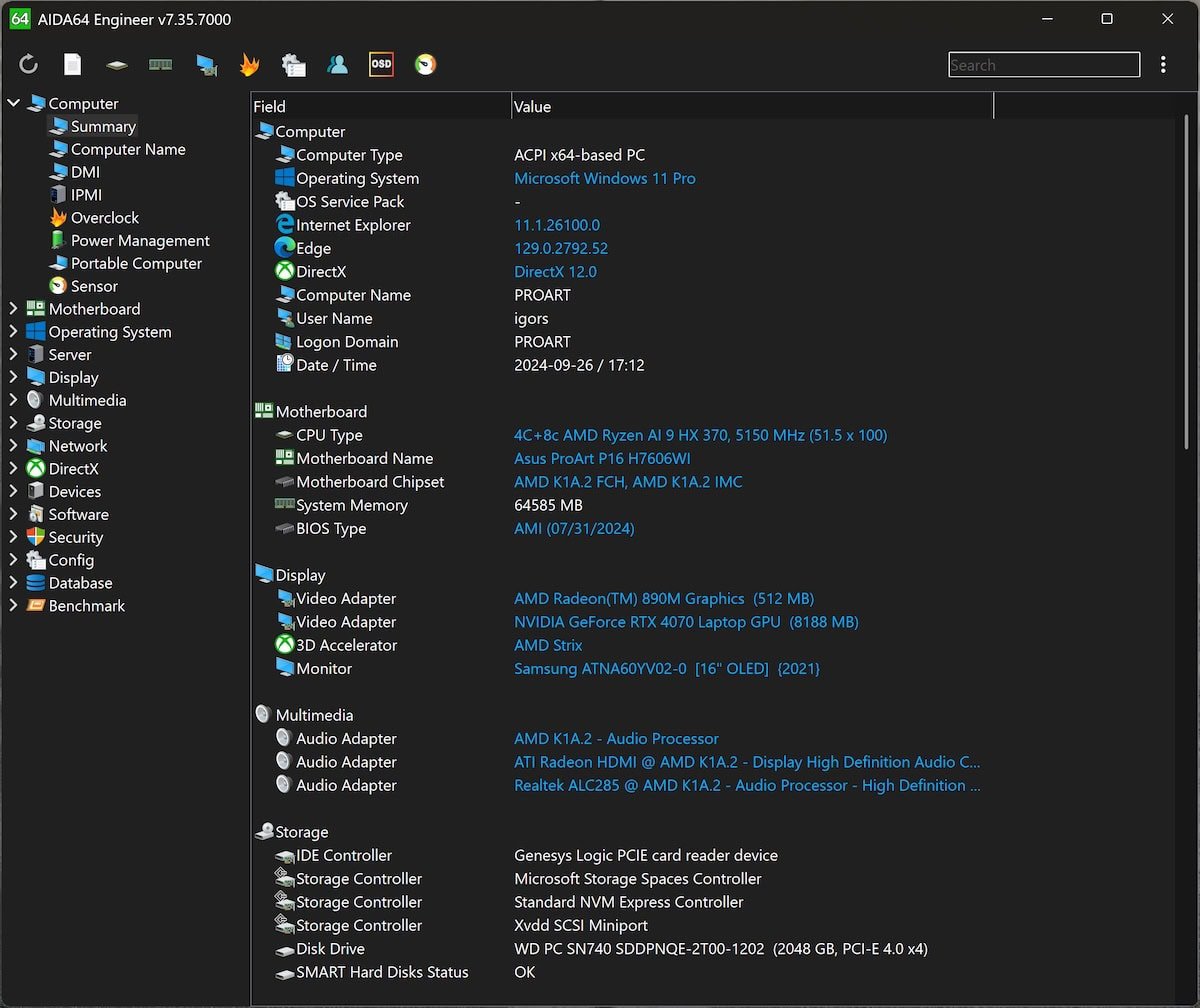This screenshot has width=1200, height=1008.
Task: Click the Refresh toolbar icon
Action: (29, 65)
